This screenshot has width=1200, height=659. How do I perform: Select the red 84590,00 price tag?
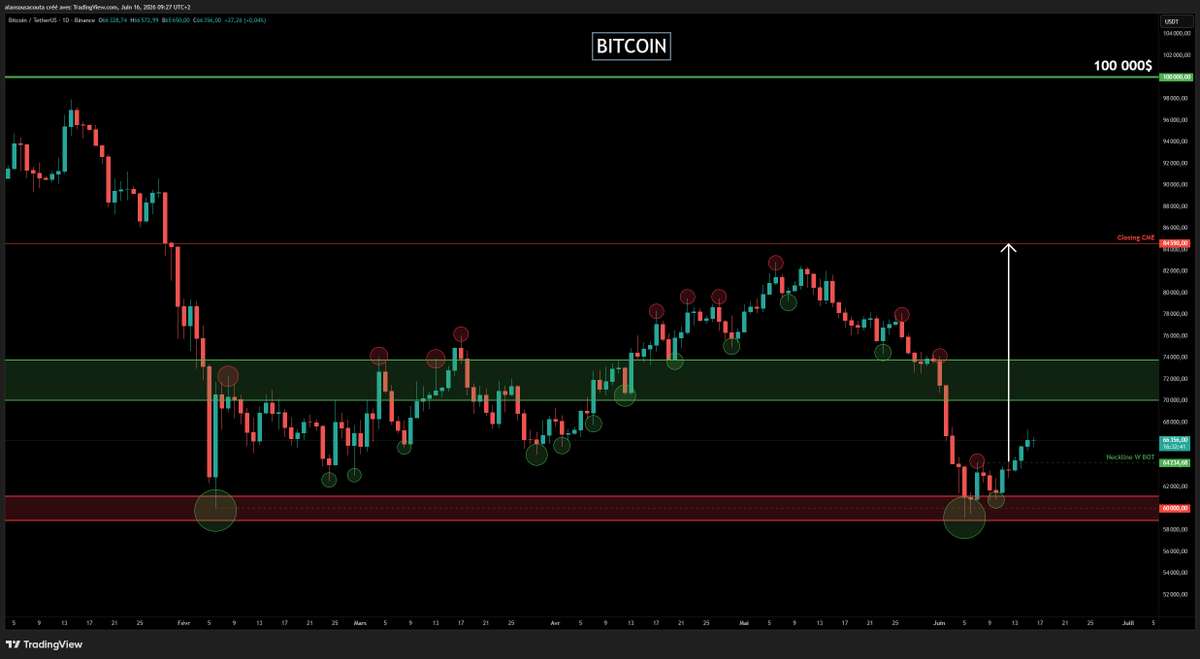point(1175,242)
